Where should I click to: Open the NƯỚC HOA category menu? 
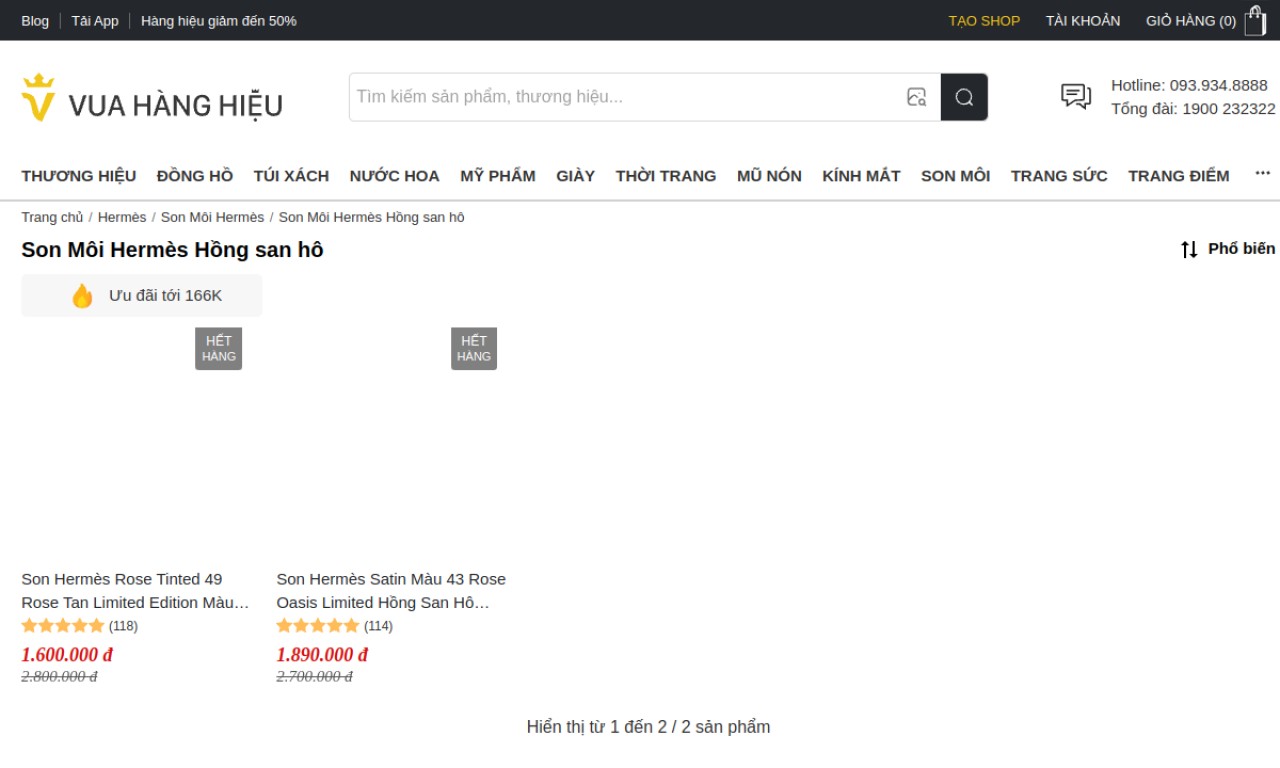point(395,176)
